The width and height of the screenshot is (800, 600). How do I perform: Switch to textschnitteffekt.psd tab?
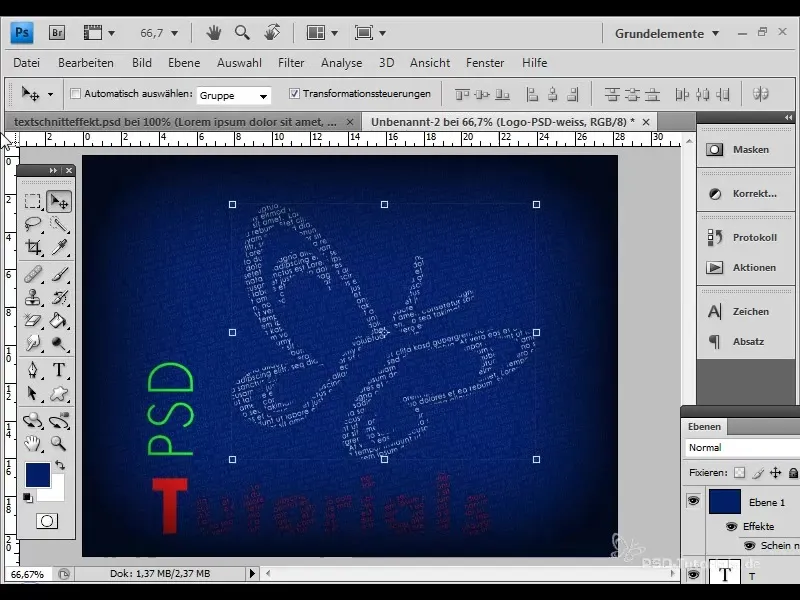point(175,122)
